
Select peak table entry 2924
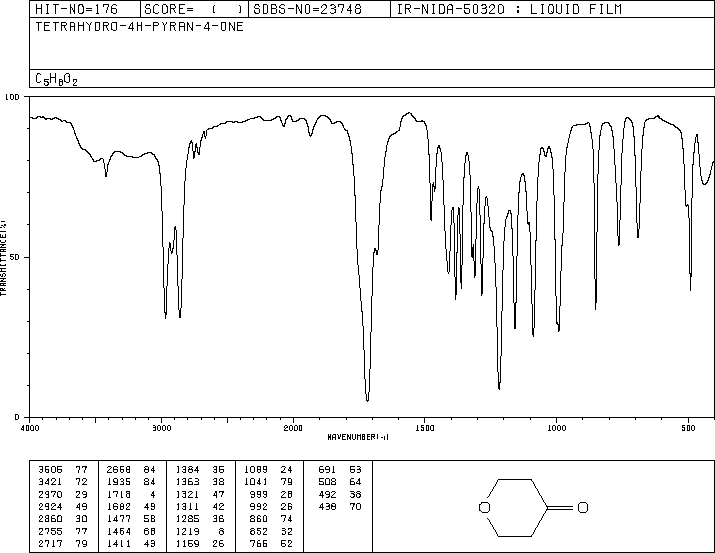pyautogui.click(x=63, y=506)
